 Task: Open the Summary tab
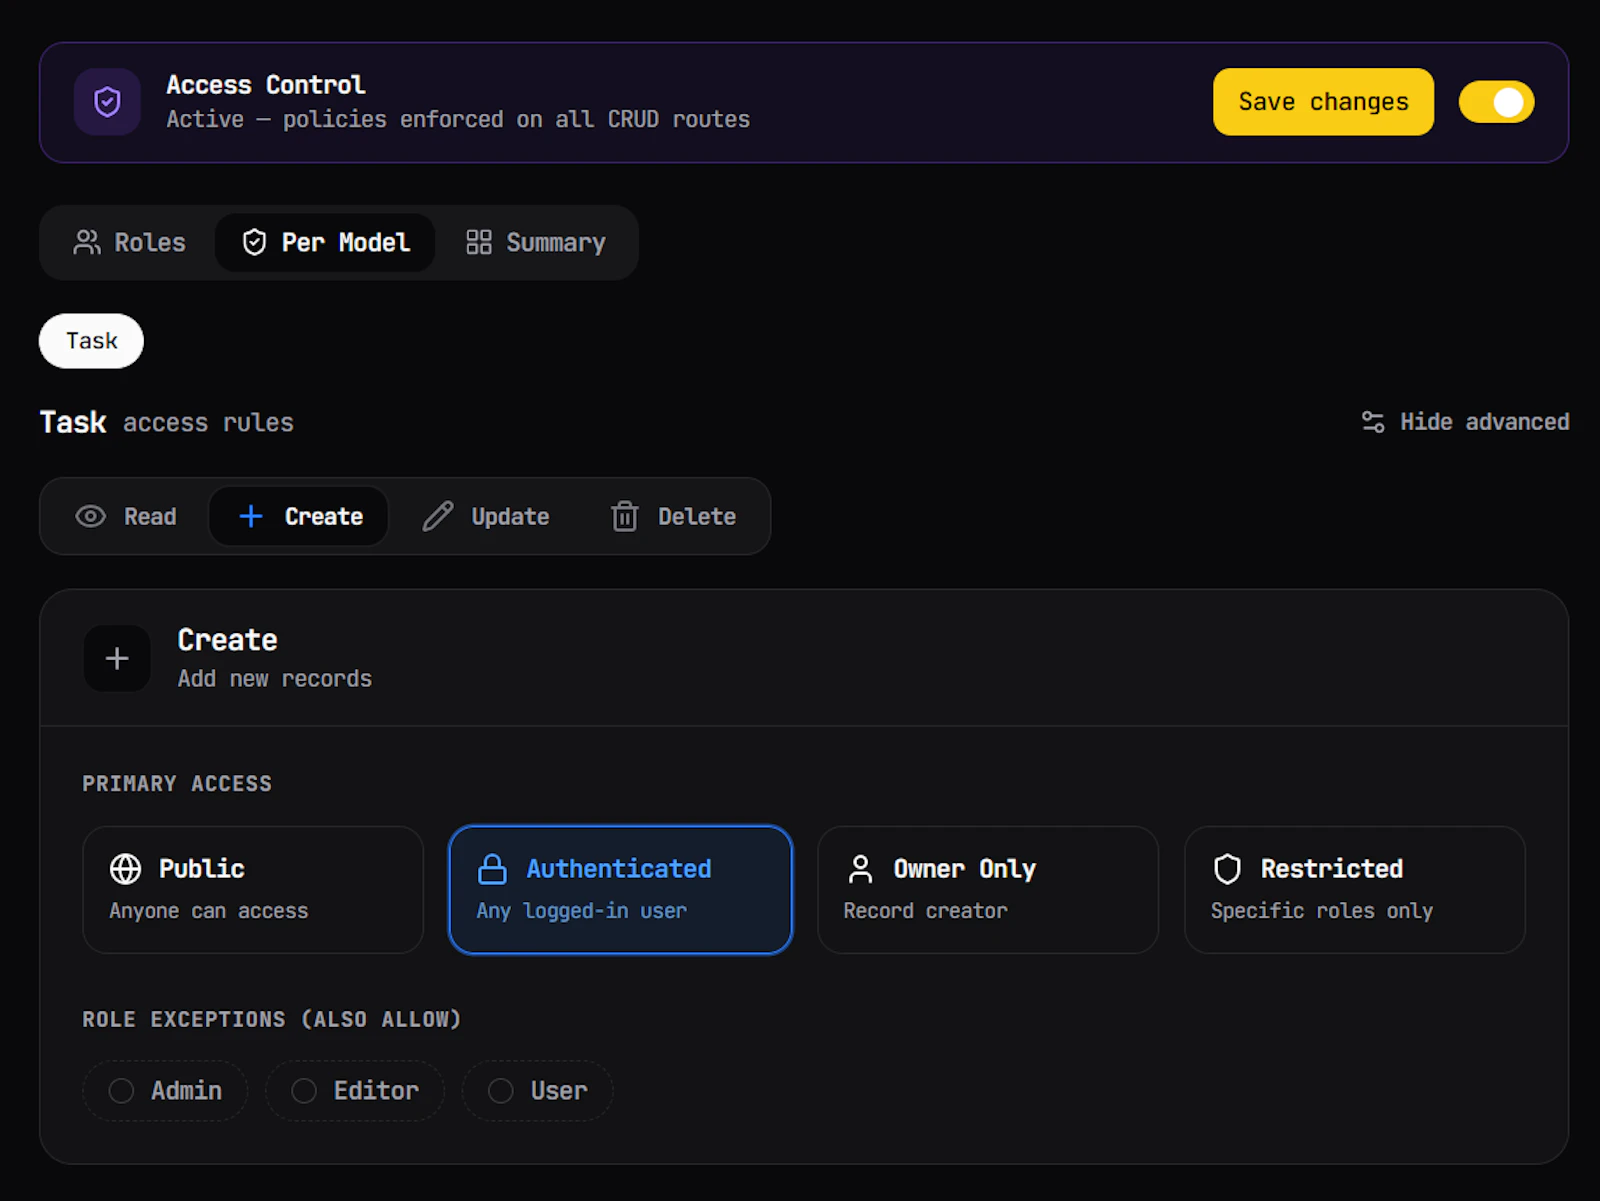point(536,242)
